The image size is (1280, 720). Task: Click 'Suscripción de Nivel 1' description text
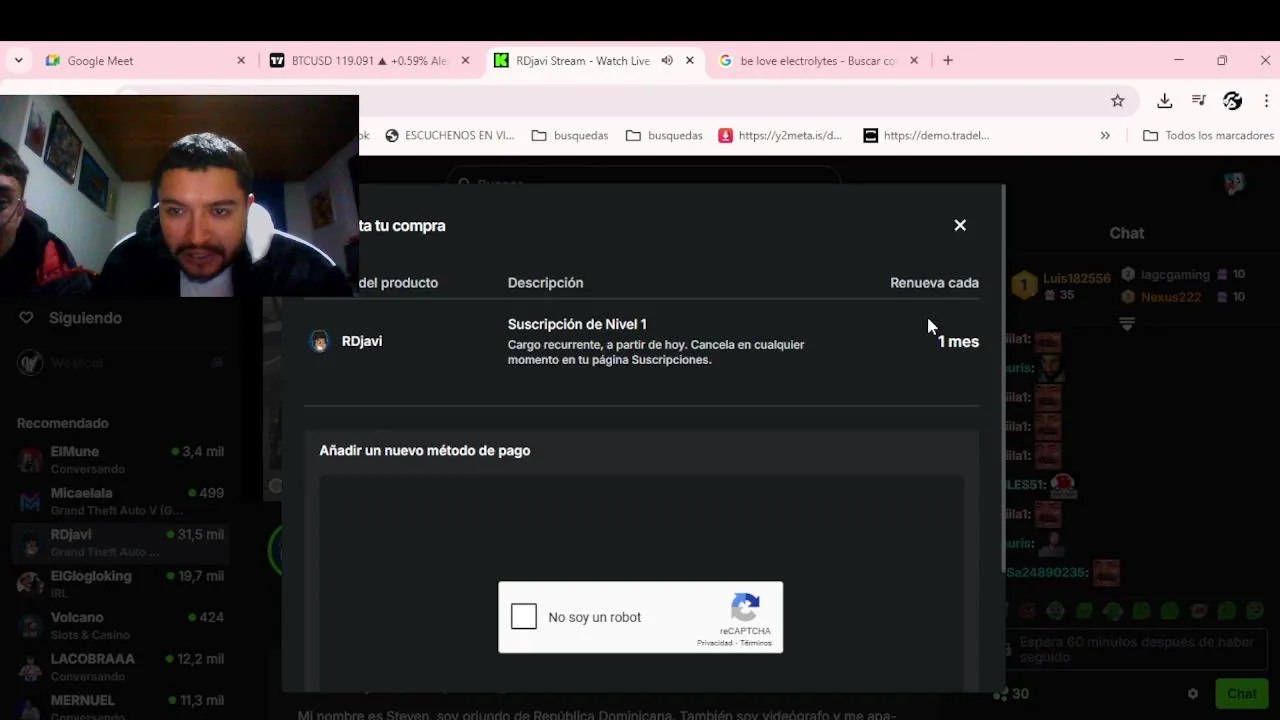pos(577,324)
